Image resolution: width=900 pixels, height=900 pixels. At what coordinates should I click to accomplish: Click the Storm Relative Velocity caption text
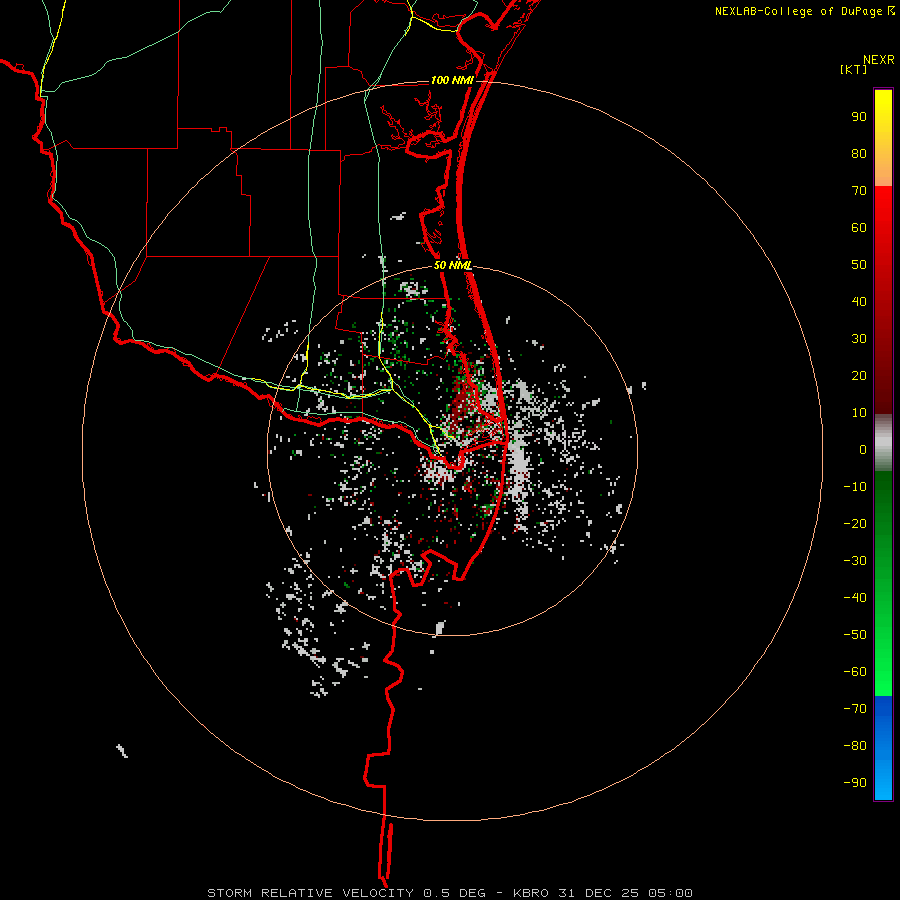[310, 893]
